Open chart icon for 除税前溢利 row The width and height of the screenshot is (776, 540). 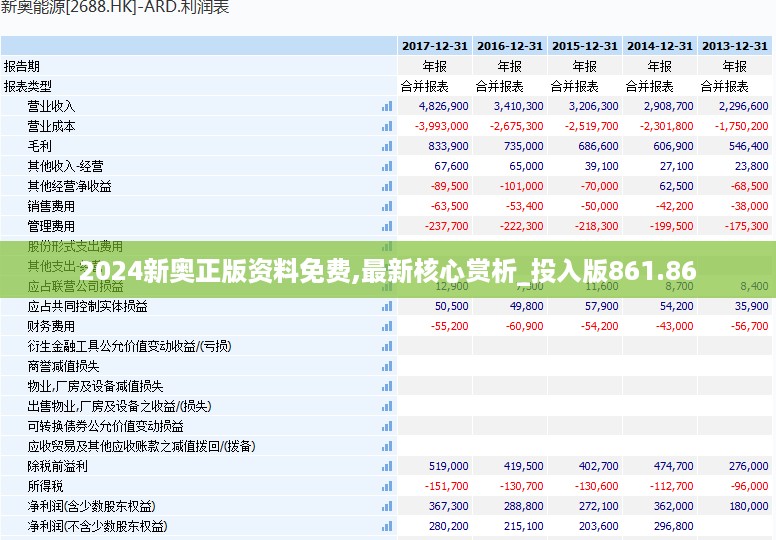387,466
